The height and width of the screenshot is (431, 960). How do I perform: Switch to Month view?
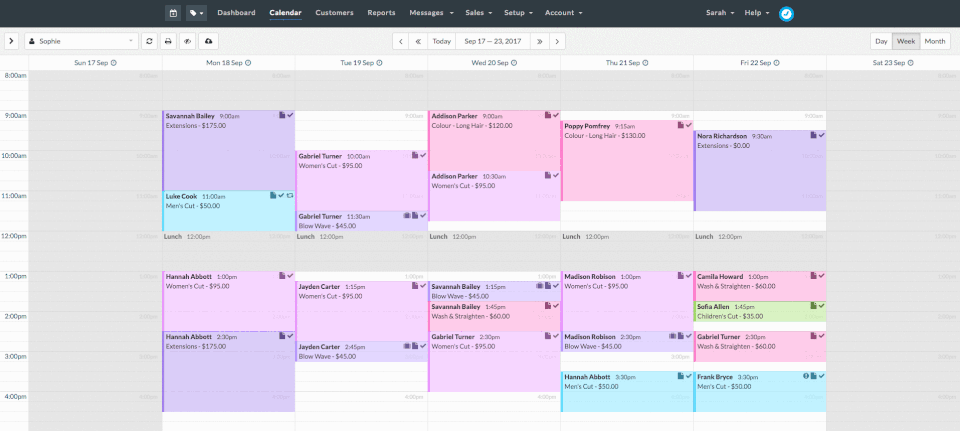(935, 42)
